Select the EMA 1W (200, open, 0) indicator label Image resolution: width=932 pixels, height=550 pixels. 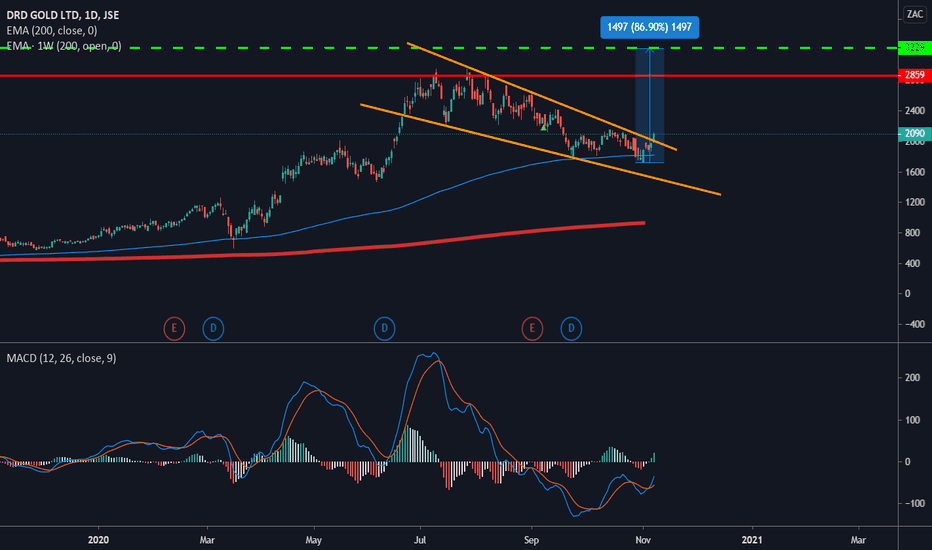64,46
